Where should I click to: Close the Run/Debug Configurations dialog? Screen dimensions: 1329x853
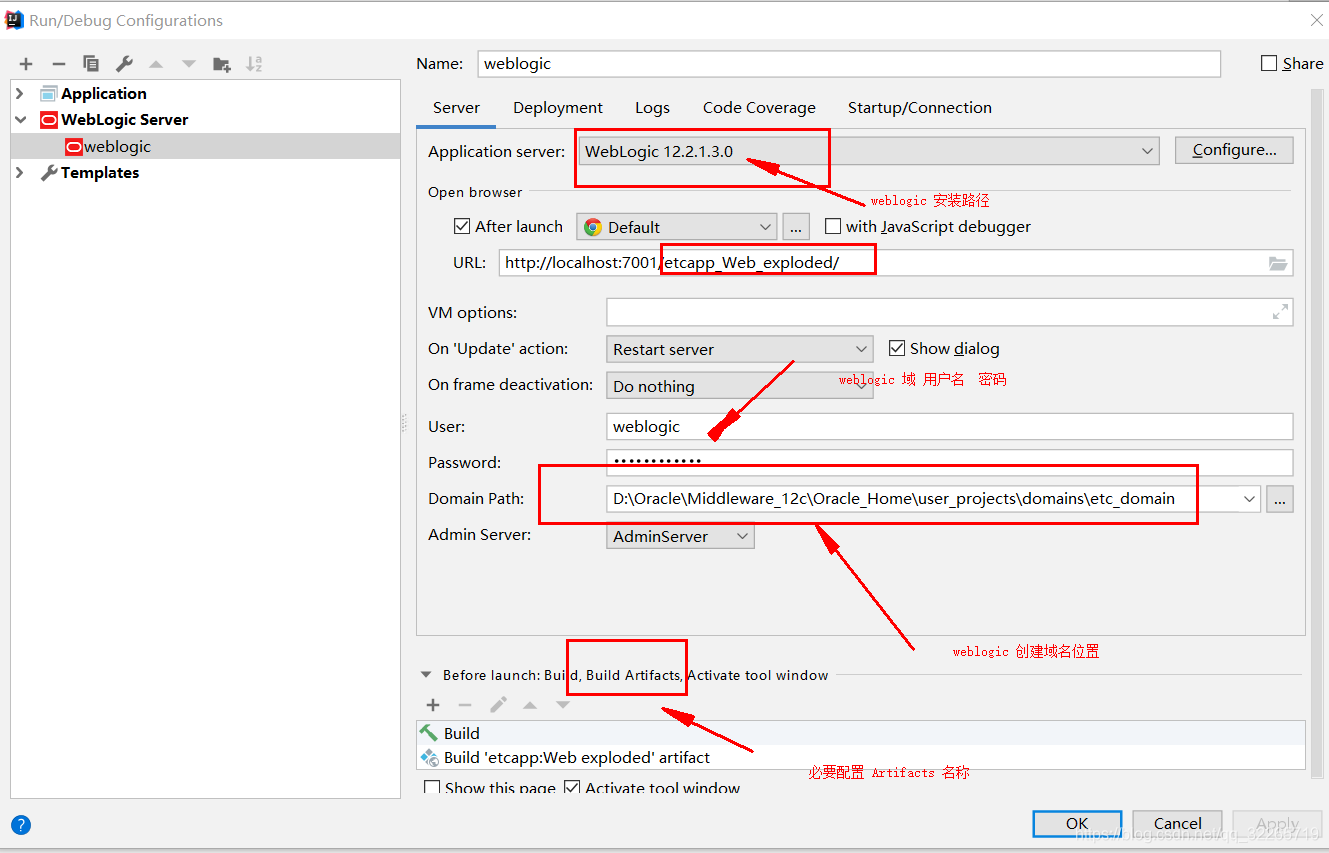tap(1316, 19)
